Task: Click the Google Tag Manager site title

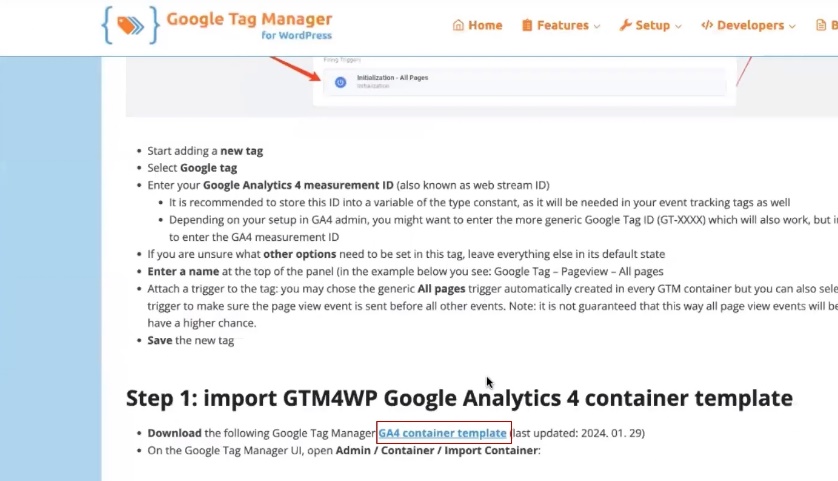Action: pos(249,19)
